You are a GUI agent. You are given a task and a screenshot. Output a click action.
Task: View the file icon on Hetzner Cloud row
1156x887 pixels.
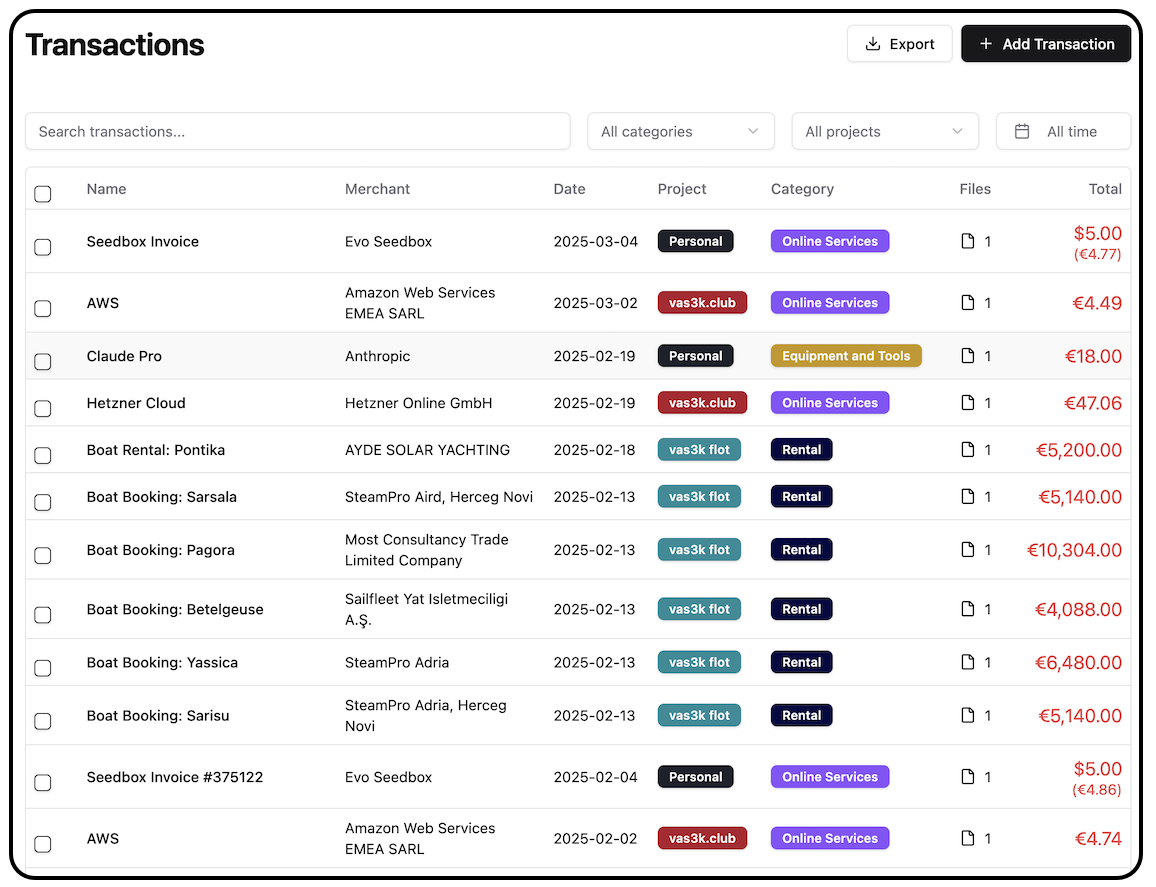click(969, 402)
